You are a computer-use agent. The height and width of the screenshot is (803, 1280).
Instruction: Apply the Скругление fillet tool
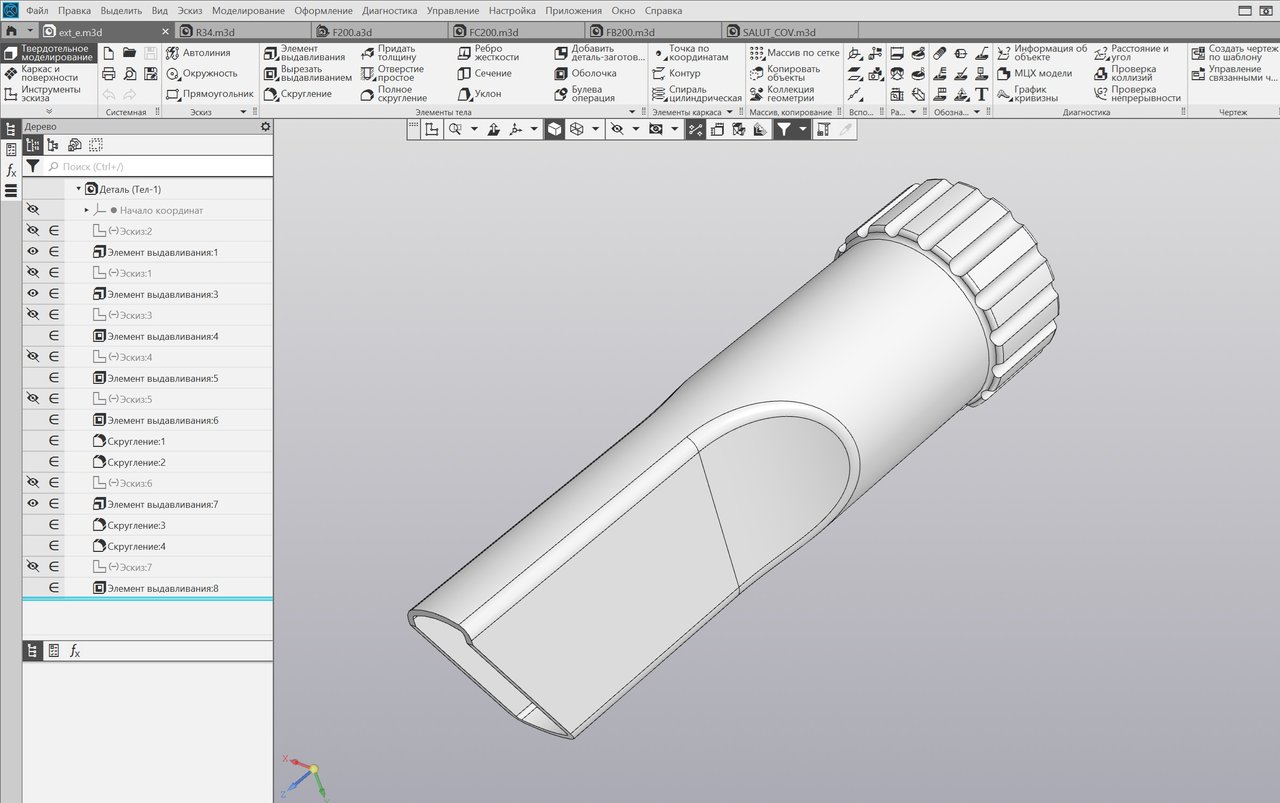[x=297, y=94]
